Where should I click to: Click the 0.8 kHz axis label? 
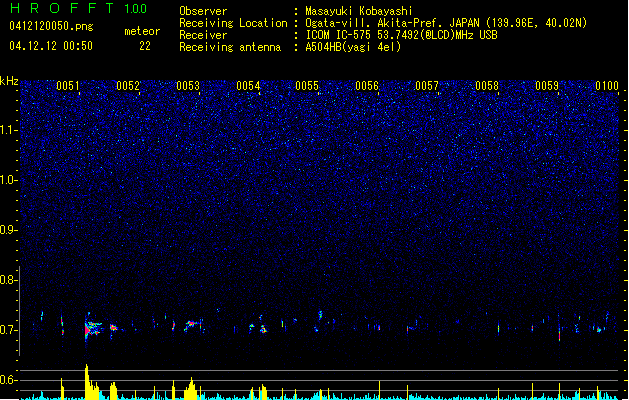8,280
